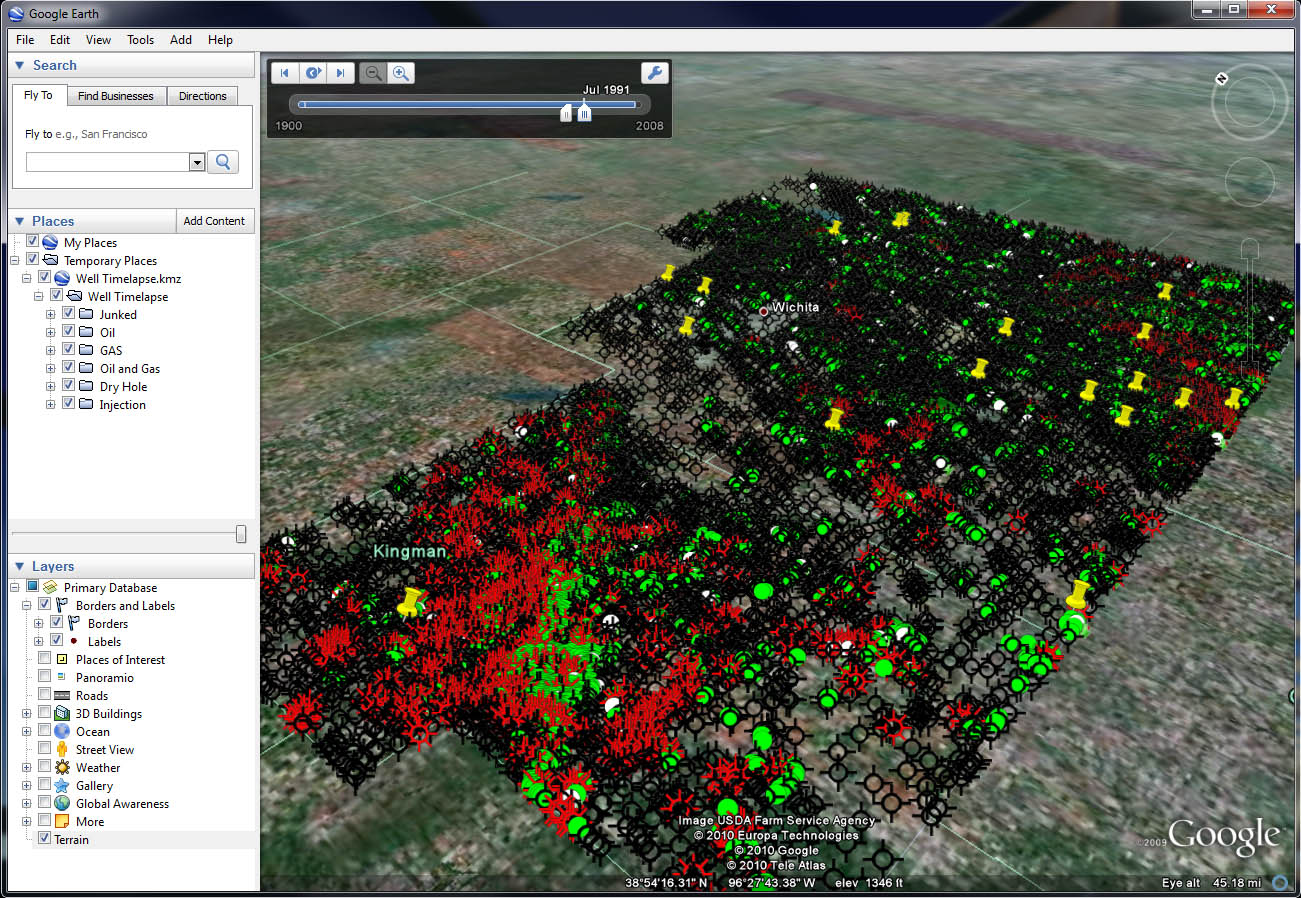Select the yellow pushpin near Kingman
Viewport: 1301px width, 898px height.
pos(408,601)
